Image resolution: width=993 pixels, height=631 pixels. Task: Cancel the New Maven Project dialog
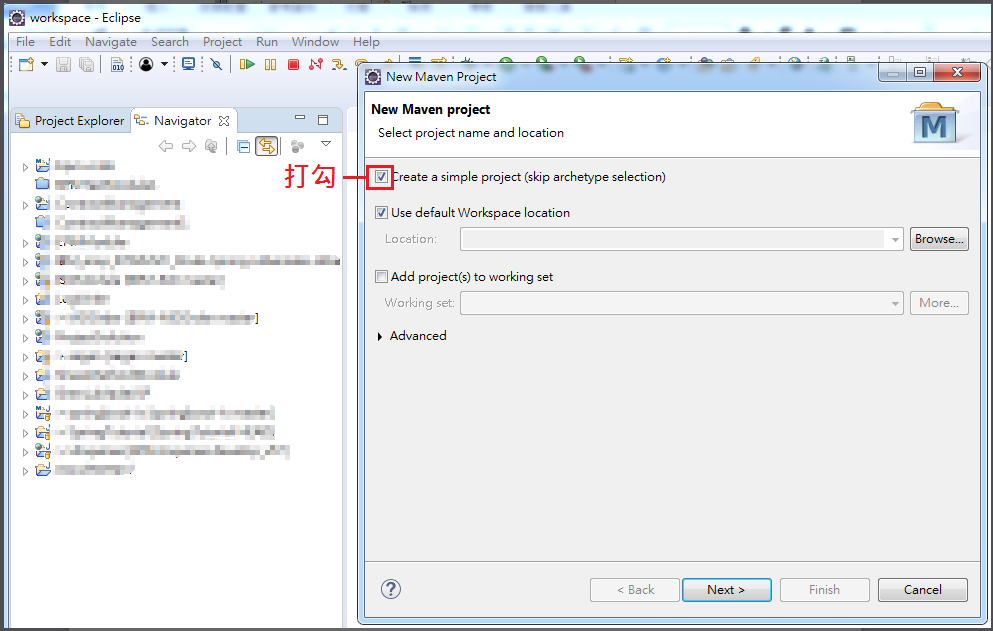923,590
